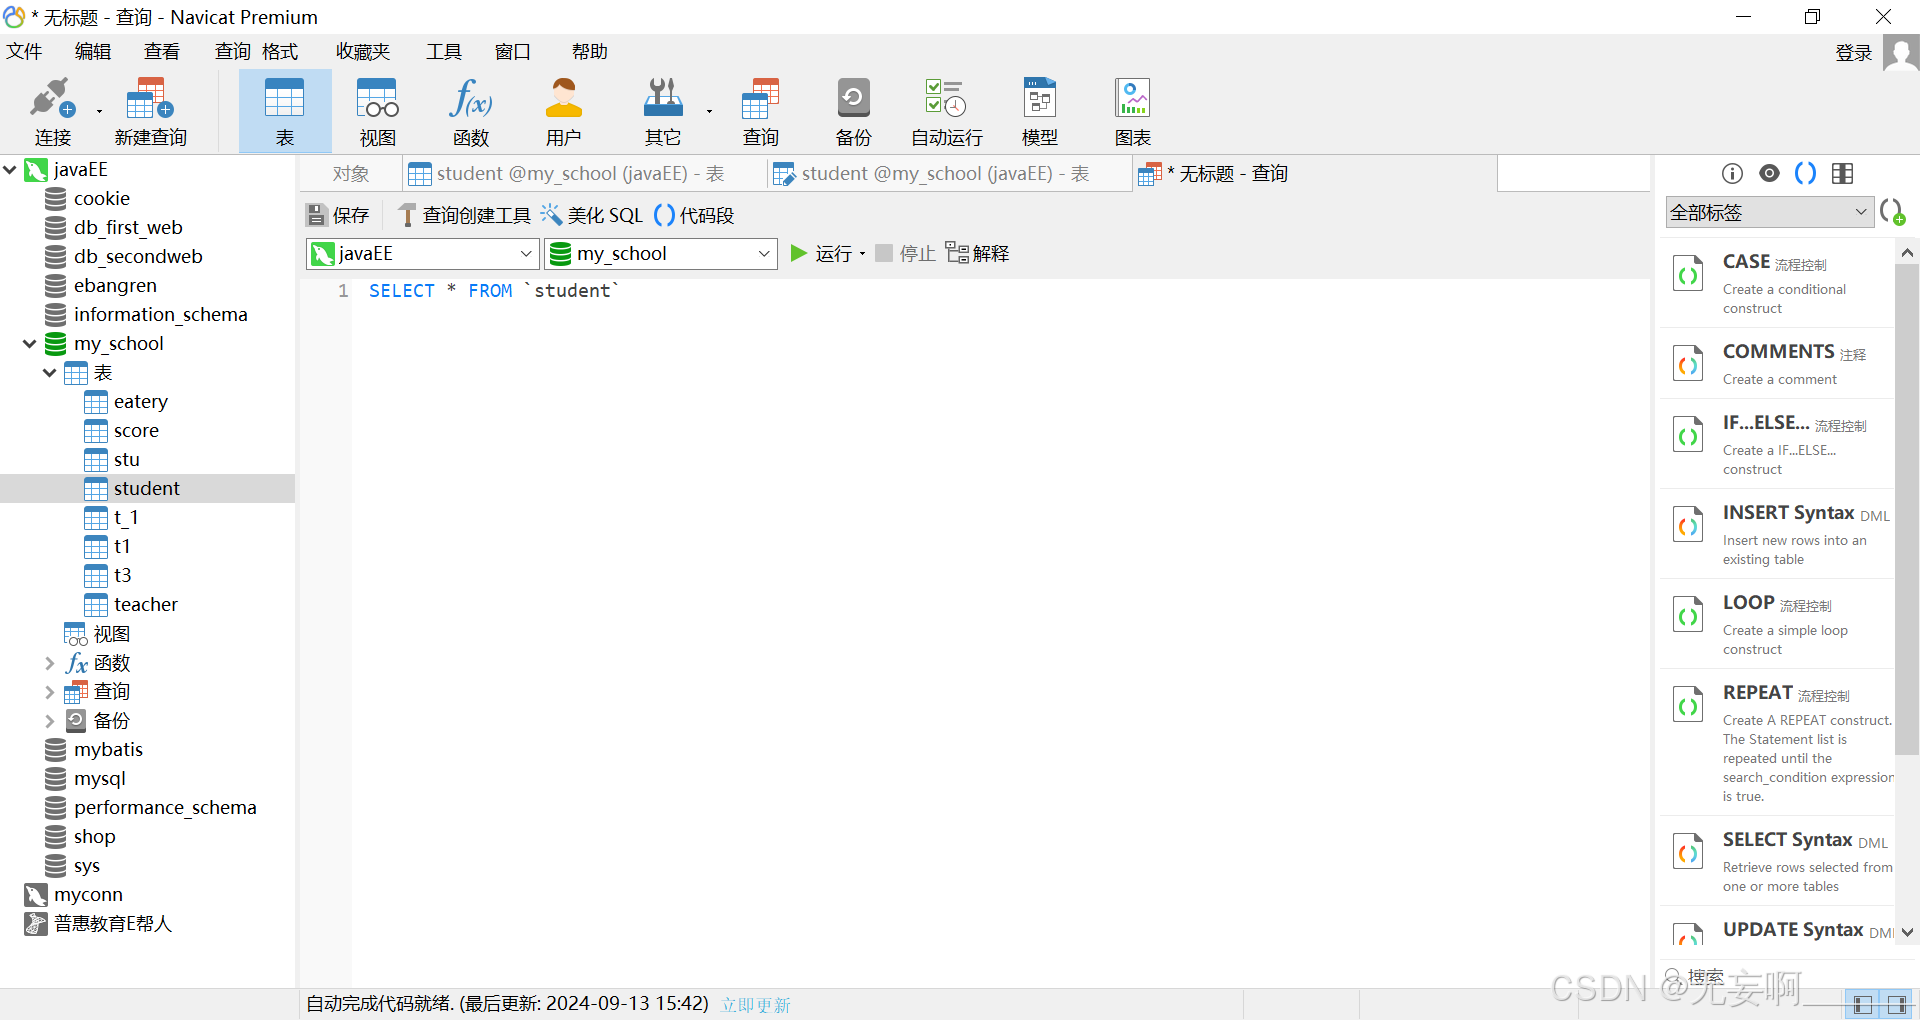The width and height of the screenshot is (1920, 1020).
Task: Add new snippet with green plus icon
Action: 1892,212
